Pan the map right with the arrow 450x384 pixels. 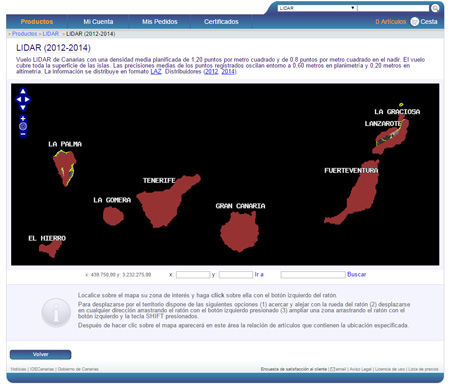coord(27,99)
